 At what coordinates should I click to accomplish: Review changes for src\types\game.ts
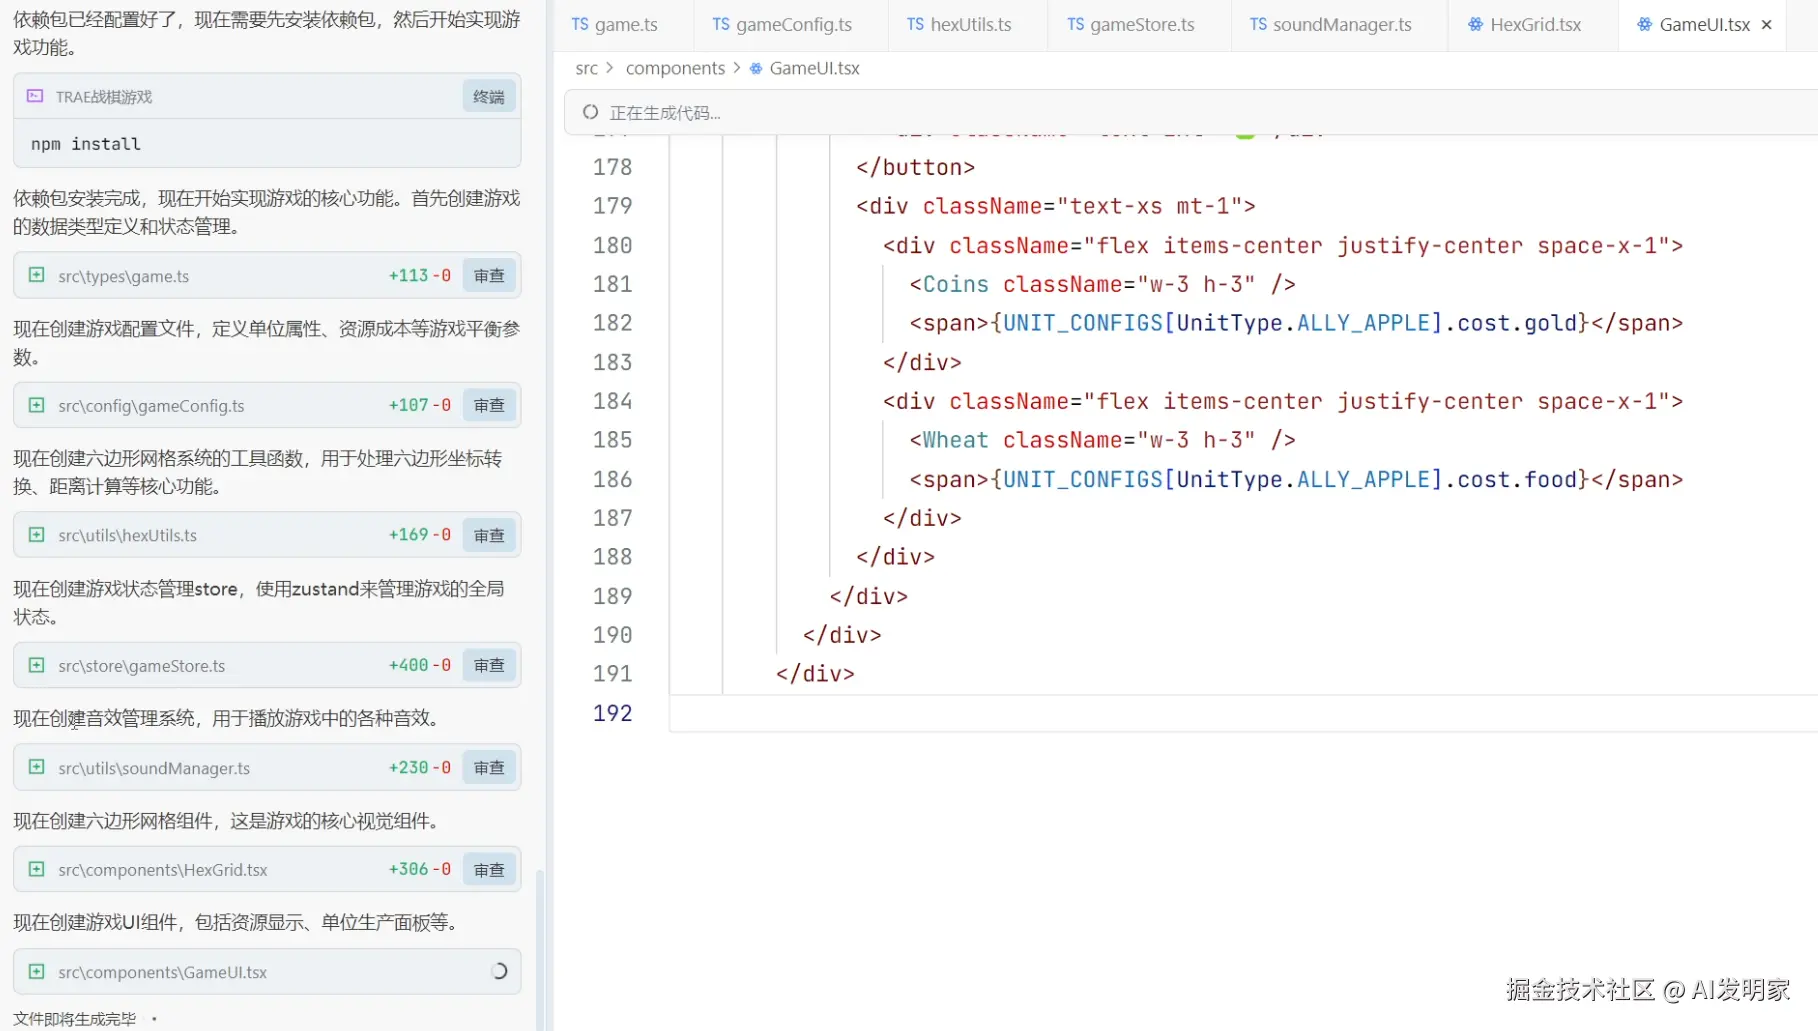click(489, 276)
